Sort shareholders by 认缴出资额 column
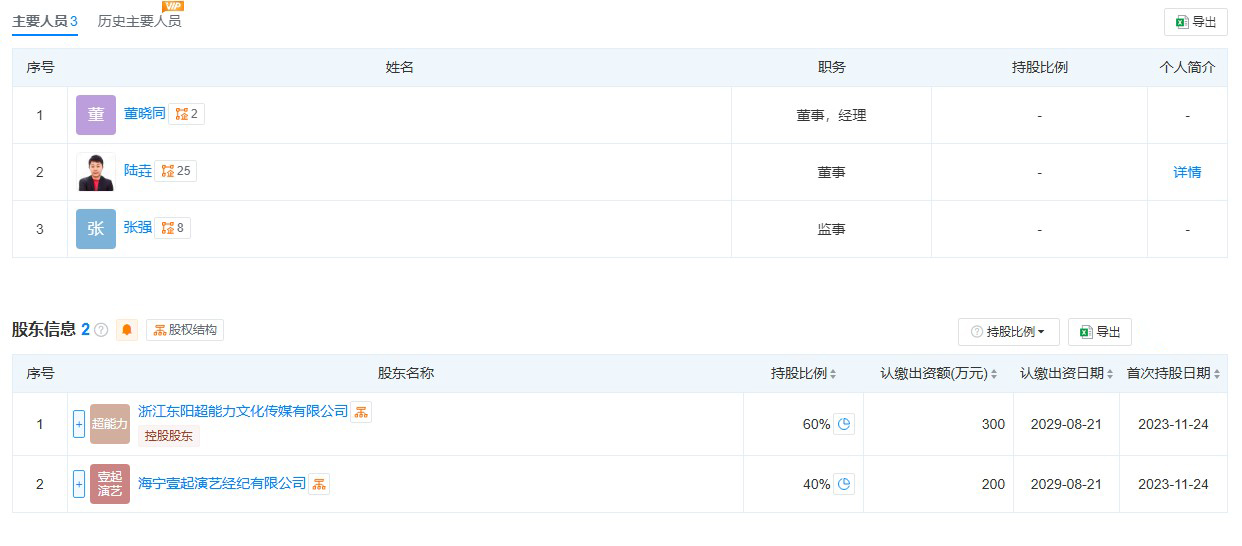Viewport: 1242px width, 546px height. coord(938,374)
